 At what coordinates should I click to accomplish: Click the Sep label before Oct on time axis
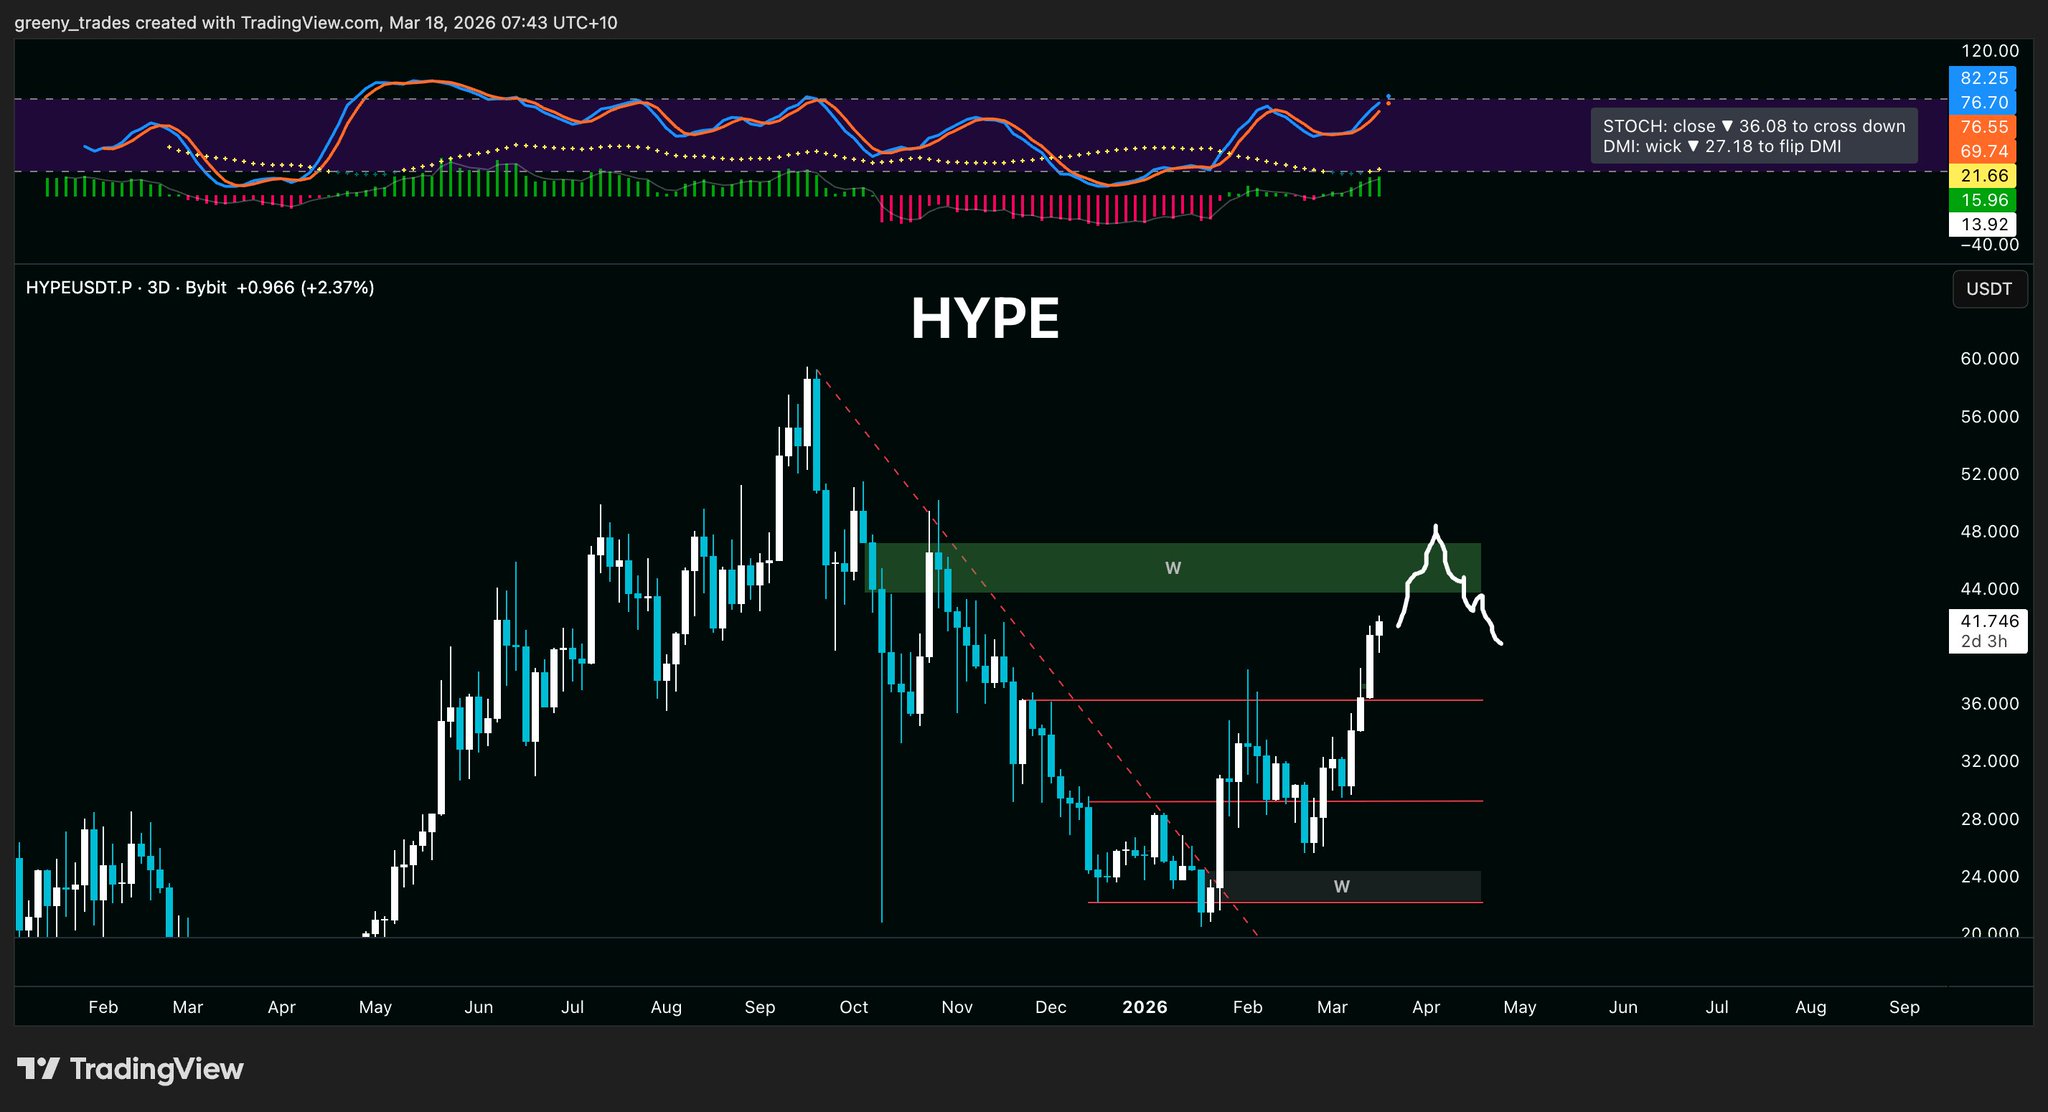coord(759,1007)
